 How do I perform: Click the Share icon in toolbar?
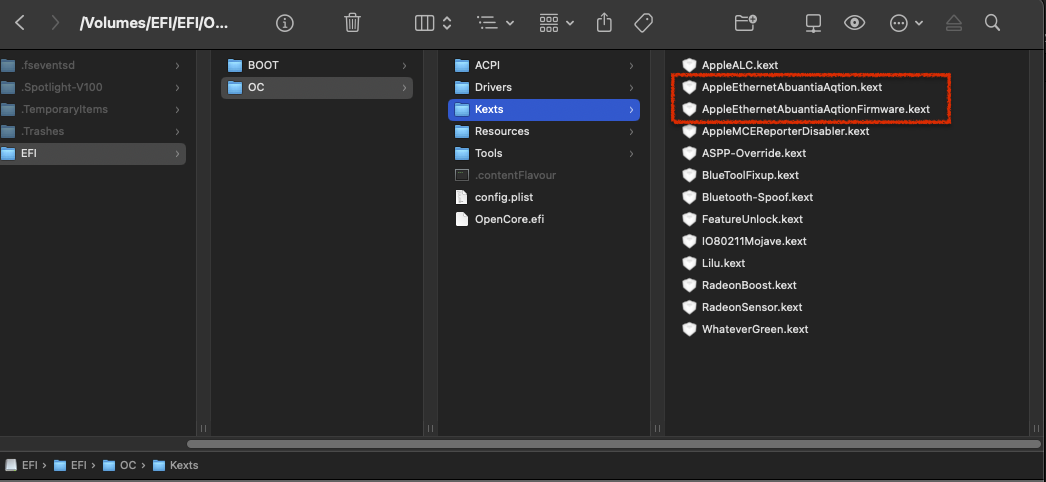(x=604, y=23)
